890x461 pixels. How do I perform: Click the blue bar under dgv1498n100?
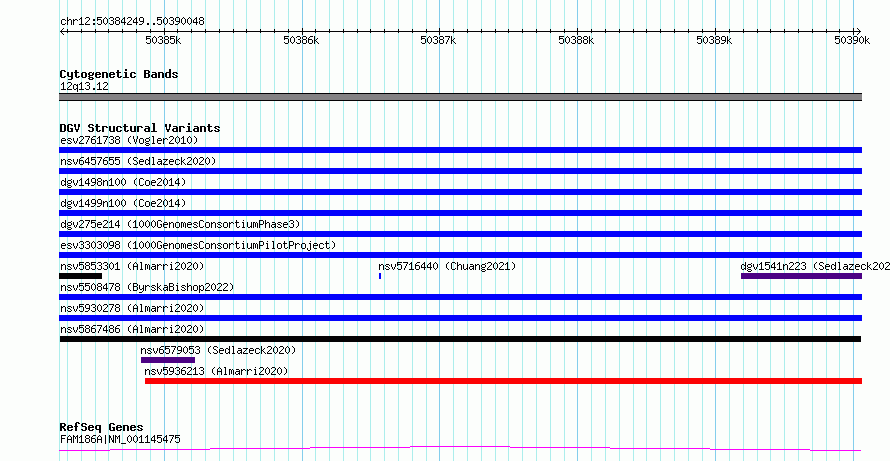(x=460, y=192)
